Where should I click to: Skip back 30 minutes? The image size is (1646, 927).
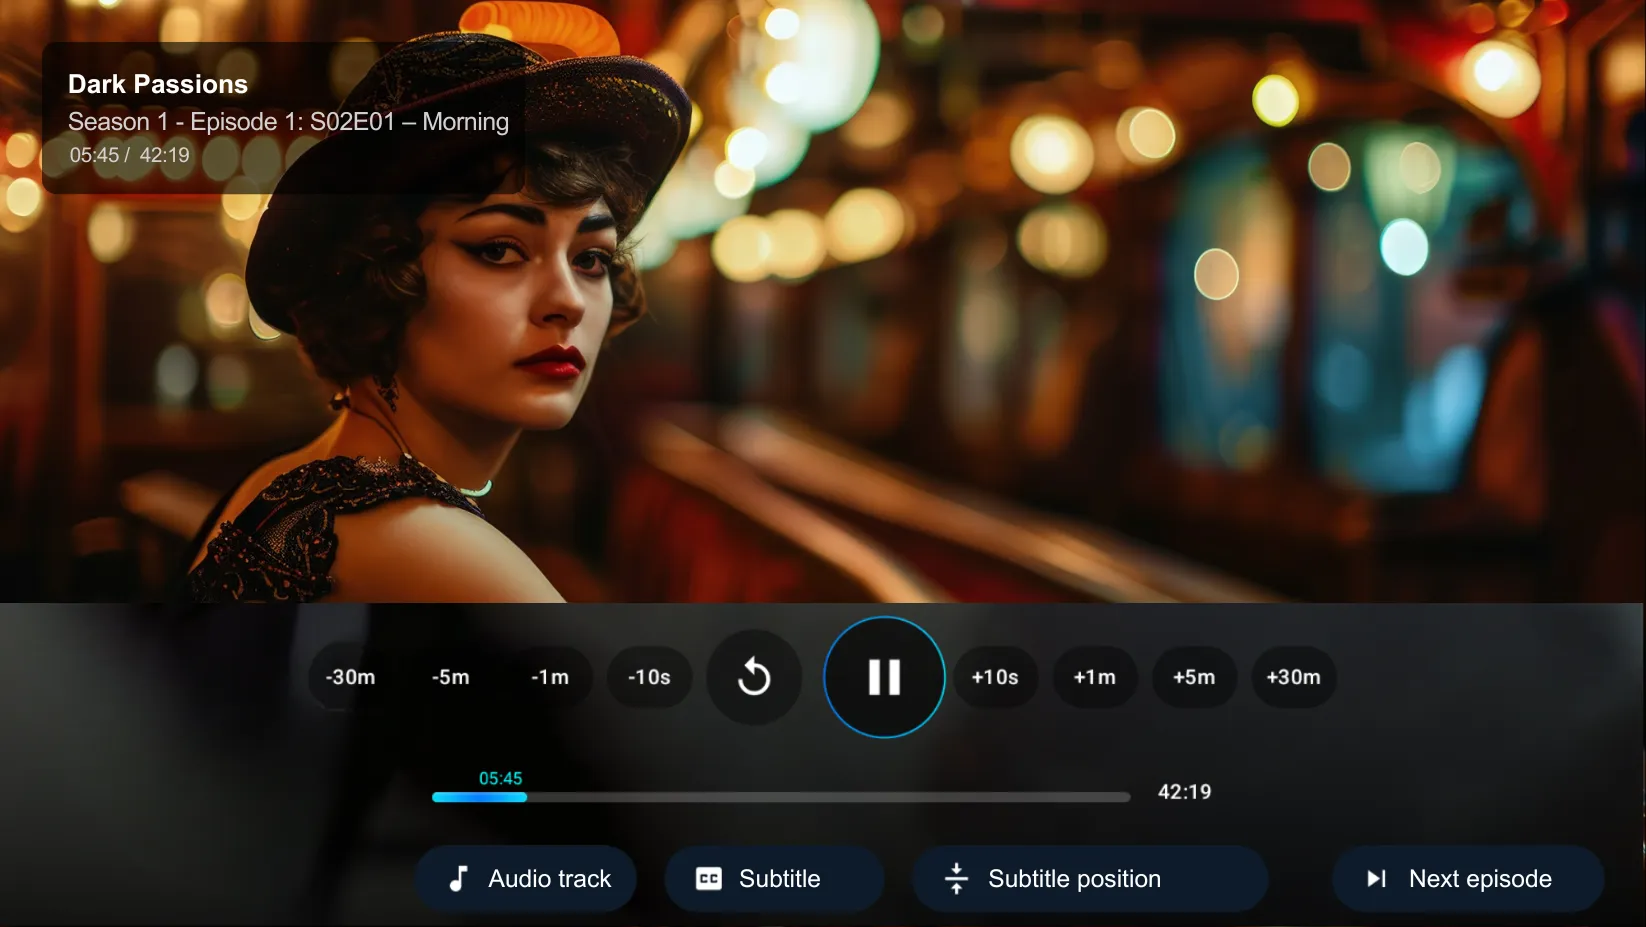click(350, 677)
